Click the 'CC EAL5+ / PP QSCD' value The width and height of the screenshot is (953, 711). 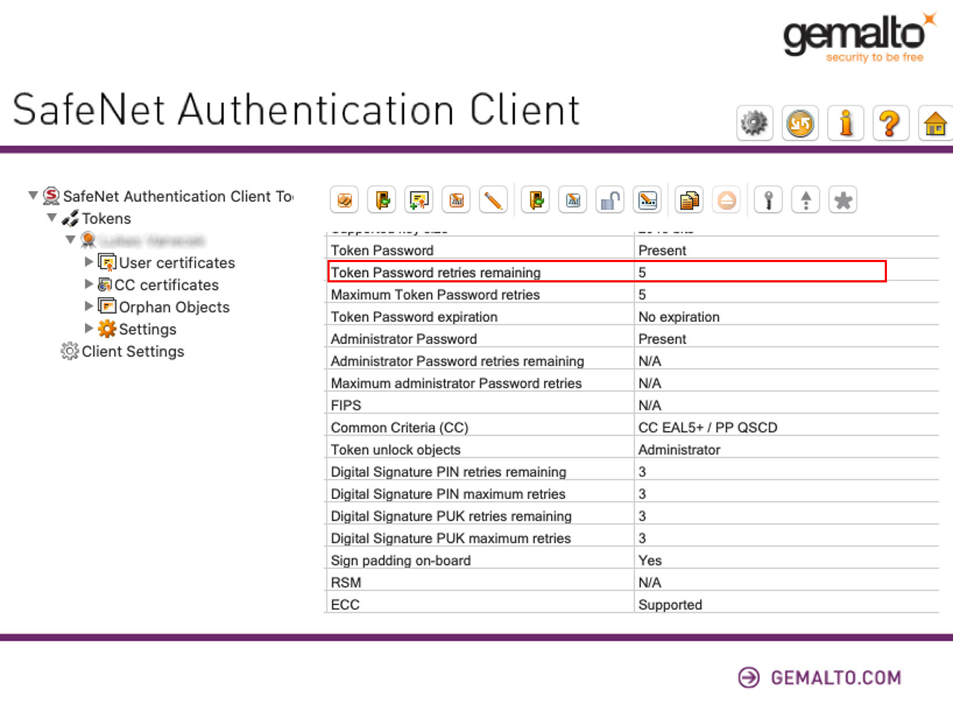[707, 428]
